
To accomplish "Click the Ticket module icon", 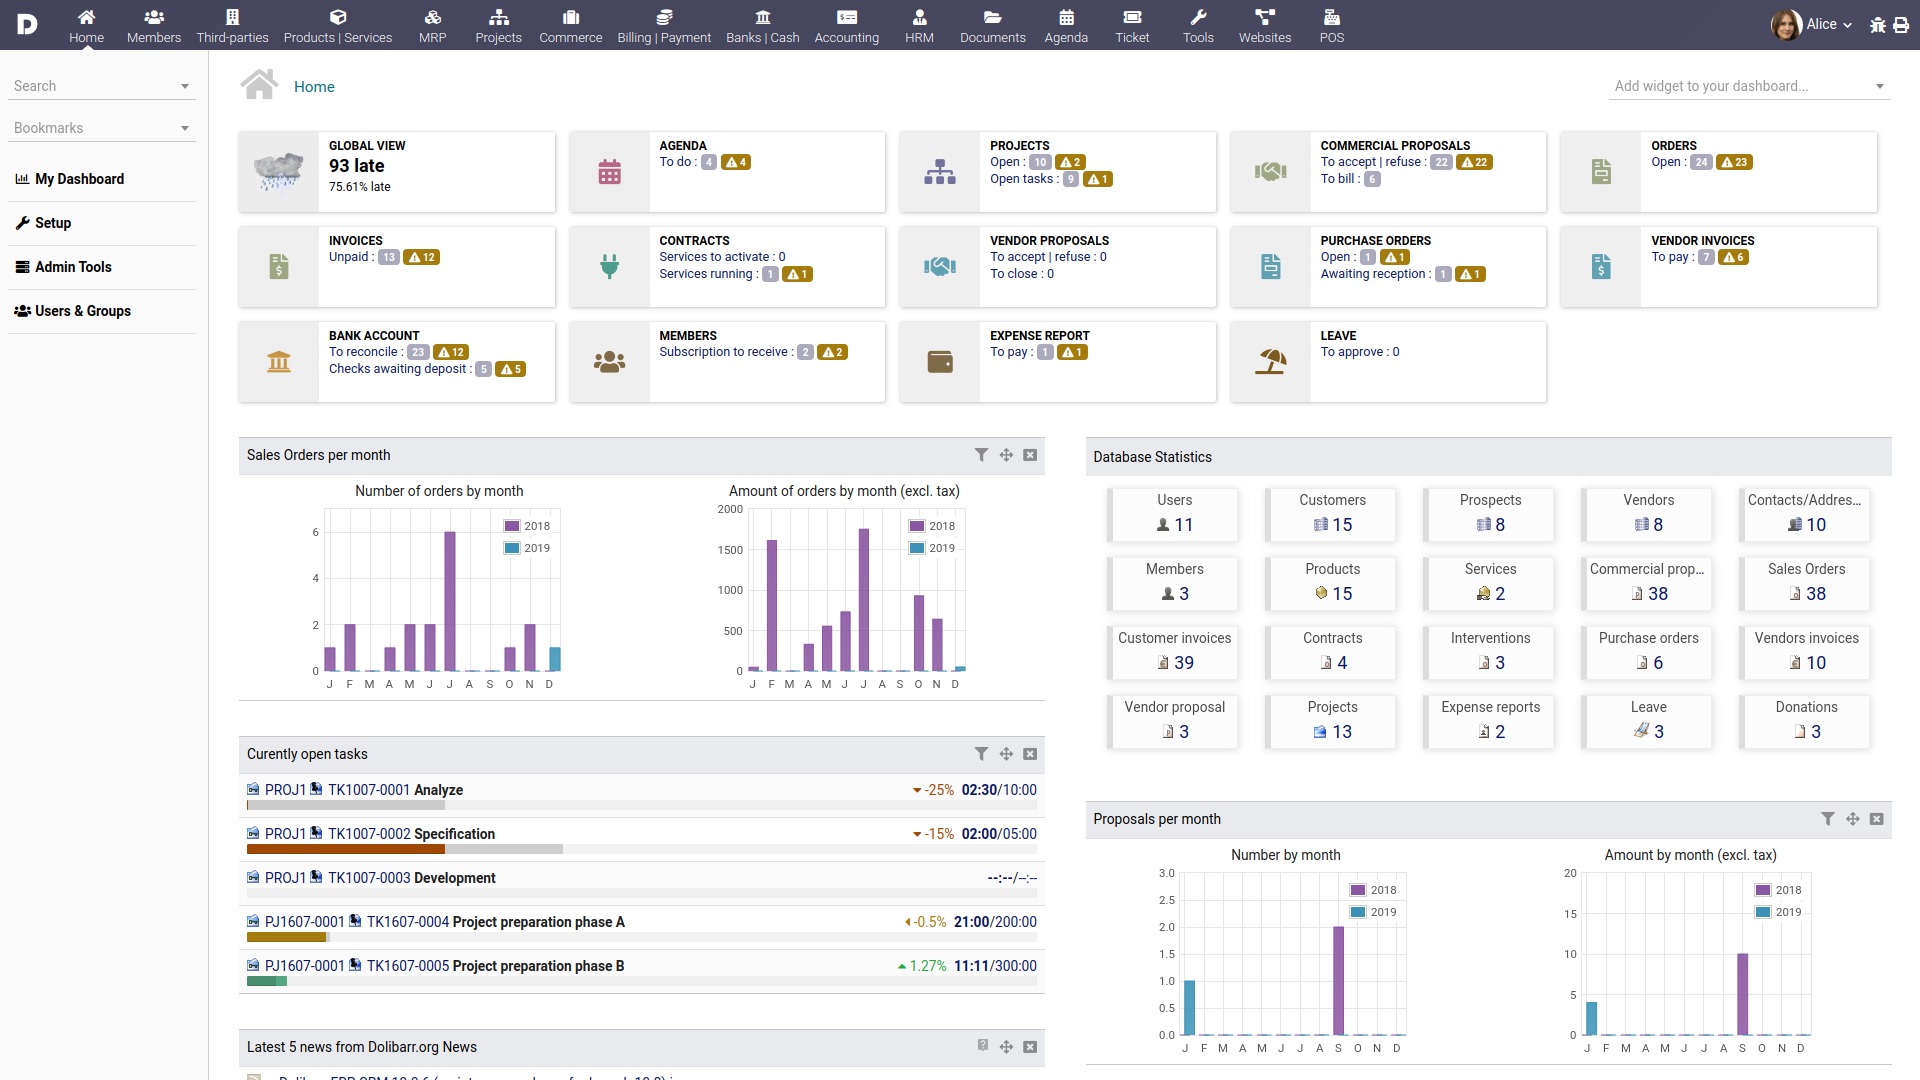I will point(1130,17).
